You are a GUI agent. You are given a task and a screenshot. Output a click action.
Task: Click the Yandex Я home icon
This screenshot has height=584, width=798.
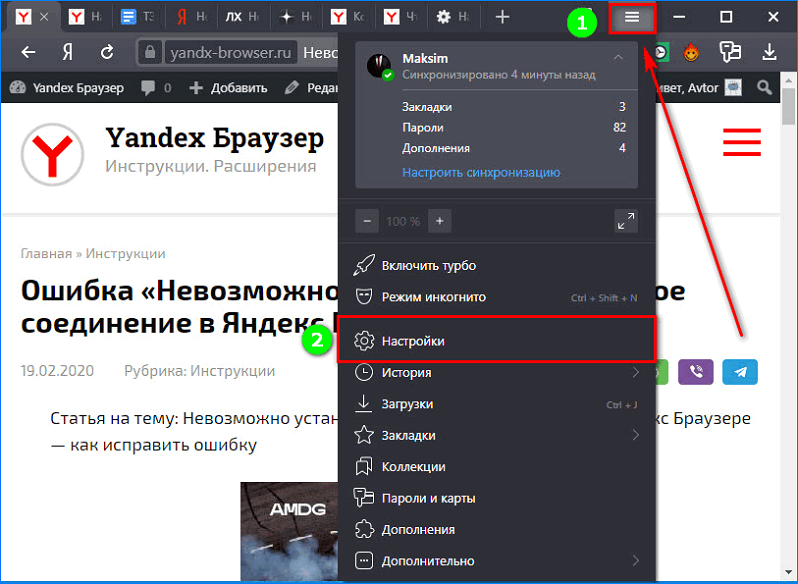(68, 52)
